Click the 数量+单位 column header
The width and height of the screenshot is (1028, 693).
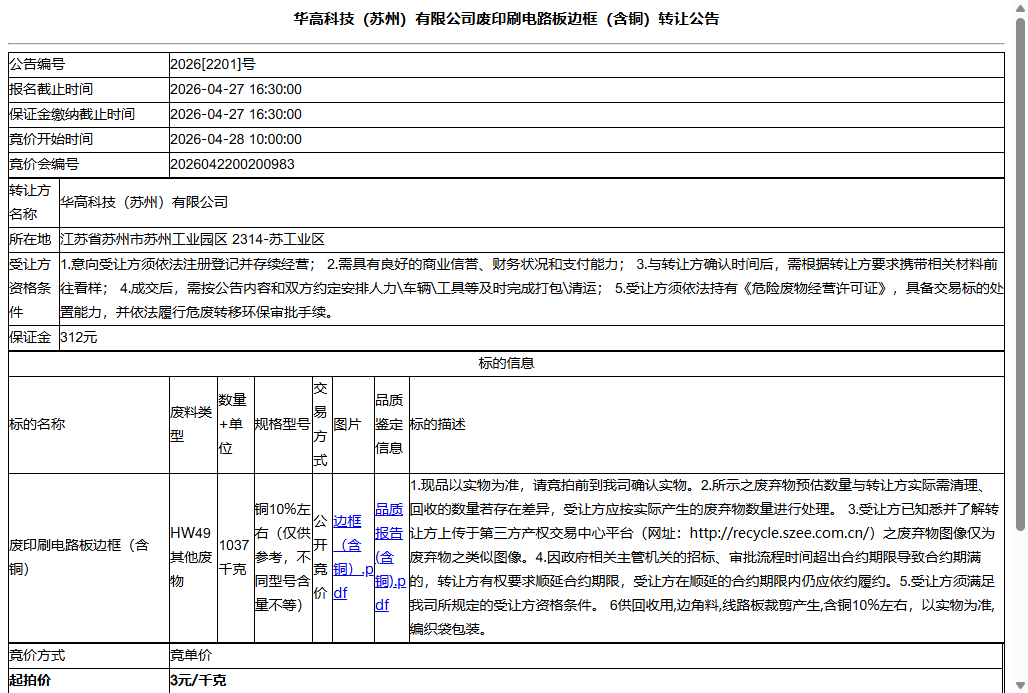click(236, 425)
